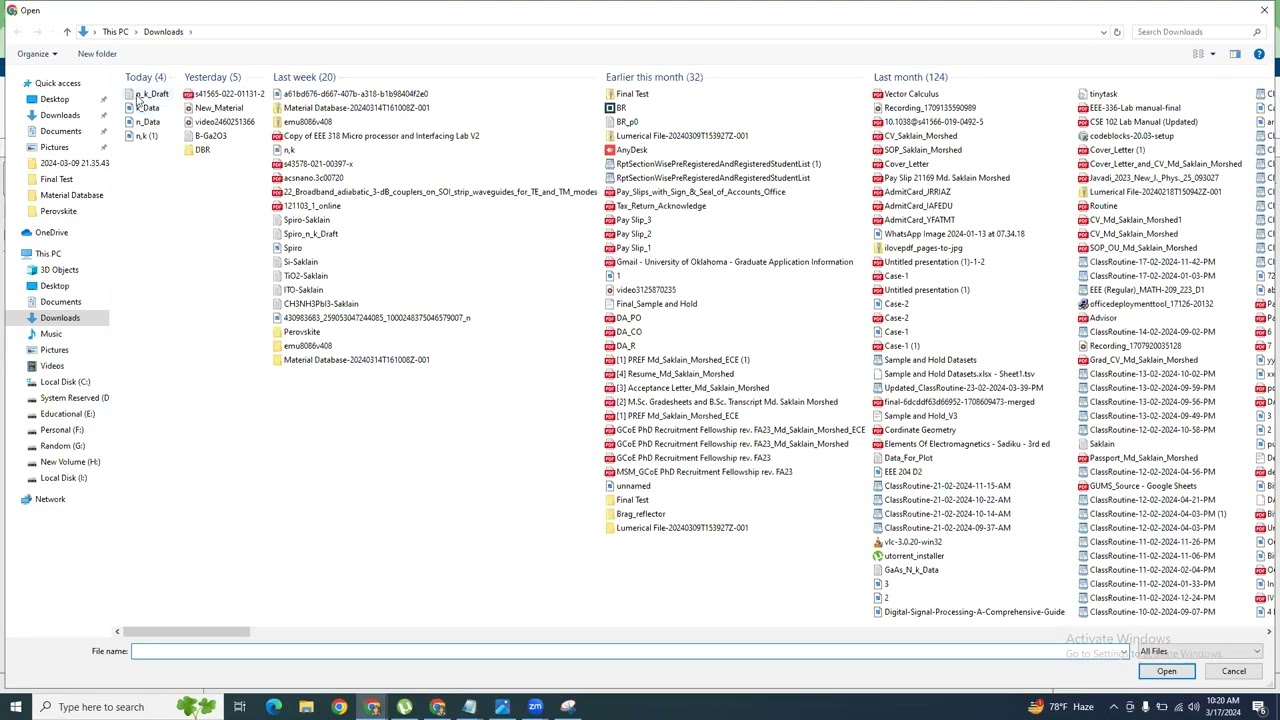This screenshot has width=1280, height=720.
Task: Click the Search Downloads field
Action: [x=1197, y=32]
